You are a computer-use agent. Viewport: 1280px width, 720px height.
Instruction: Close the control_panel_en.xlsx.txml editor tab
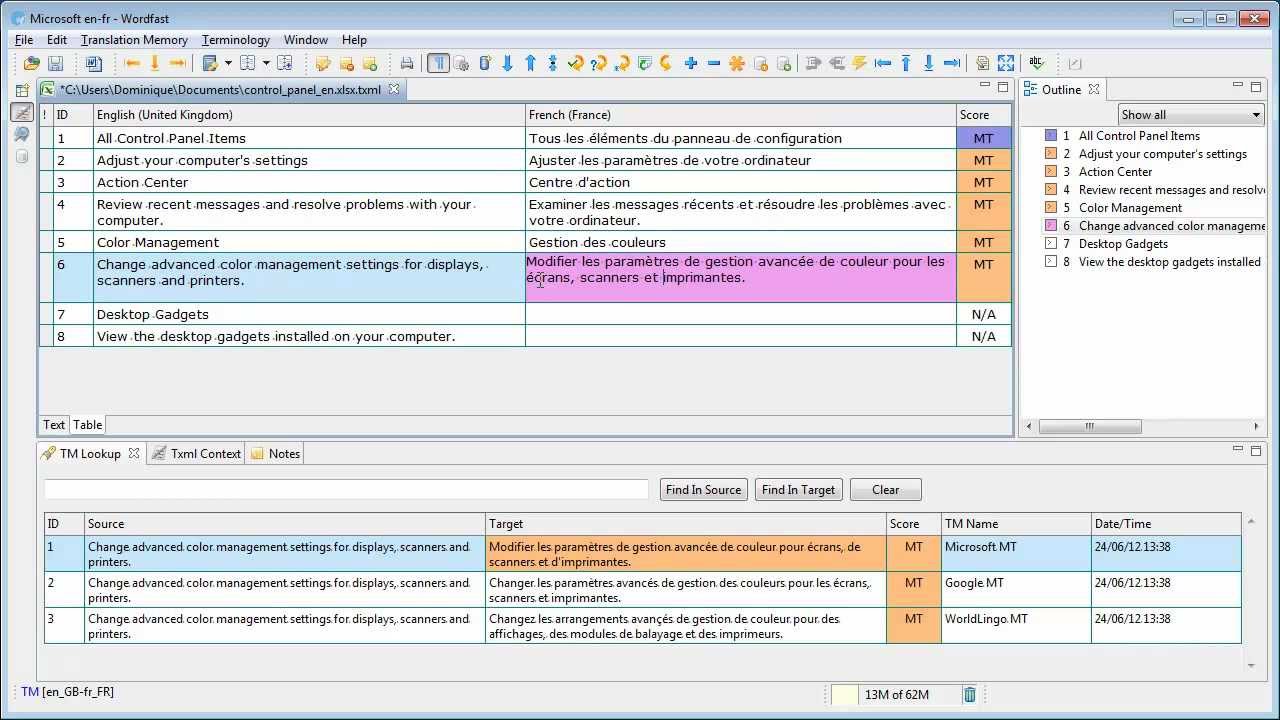(394, 89)
